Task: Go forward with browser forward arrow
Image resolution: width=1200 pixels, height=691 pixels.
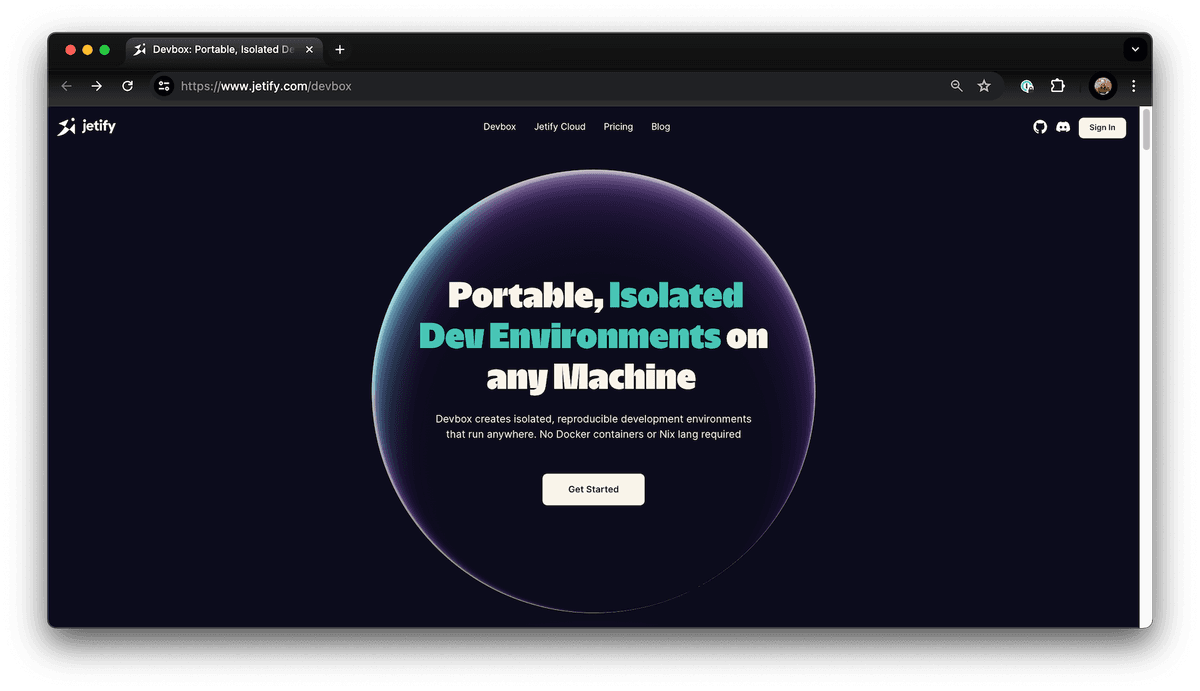Action: click(97, 86)
